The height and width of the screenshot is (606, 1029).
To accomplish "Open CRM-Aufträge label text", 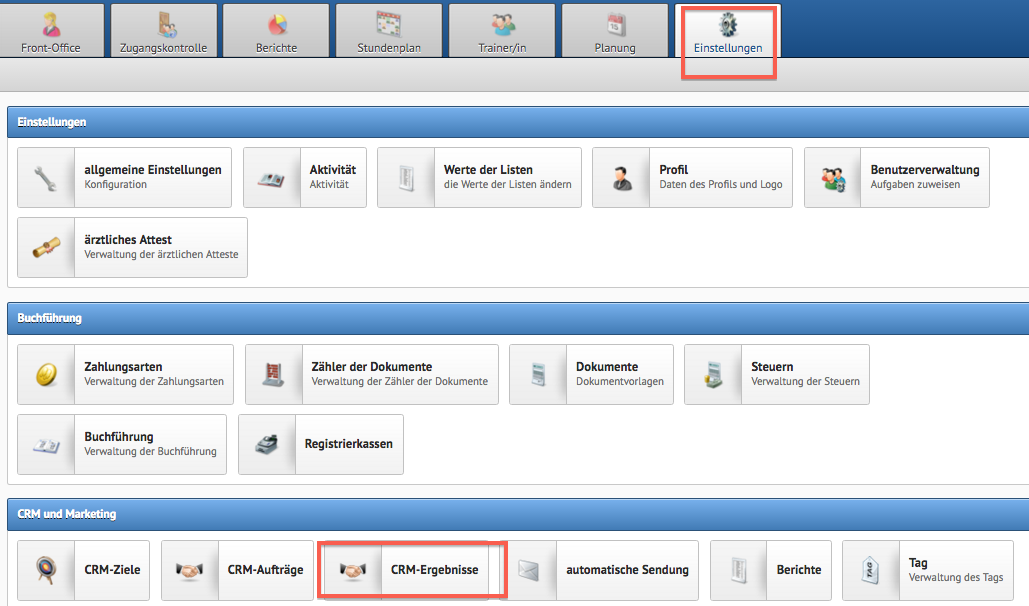I will tap(265, 570).
